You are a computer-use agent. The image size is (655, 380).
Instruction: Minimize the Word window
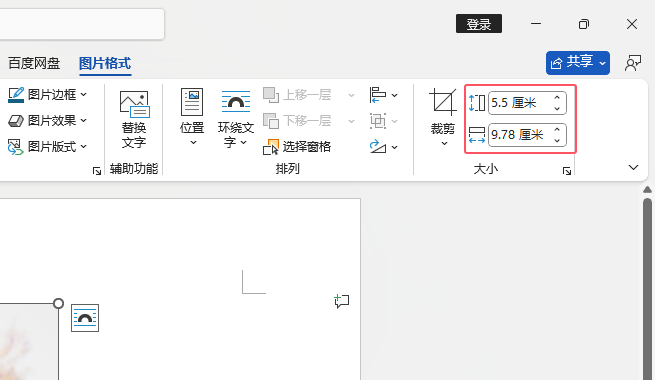(x=536, y=24)
